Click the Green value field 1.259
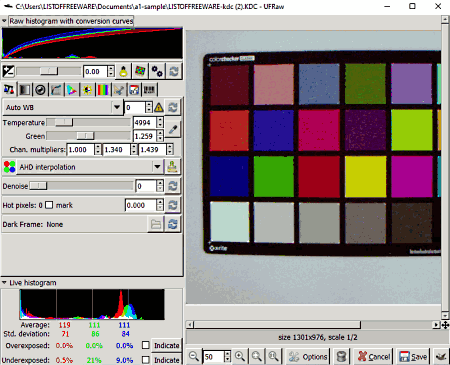 tap(145, 136)
